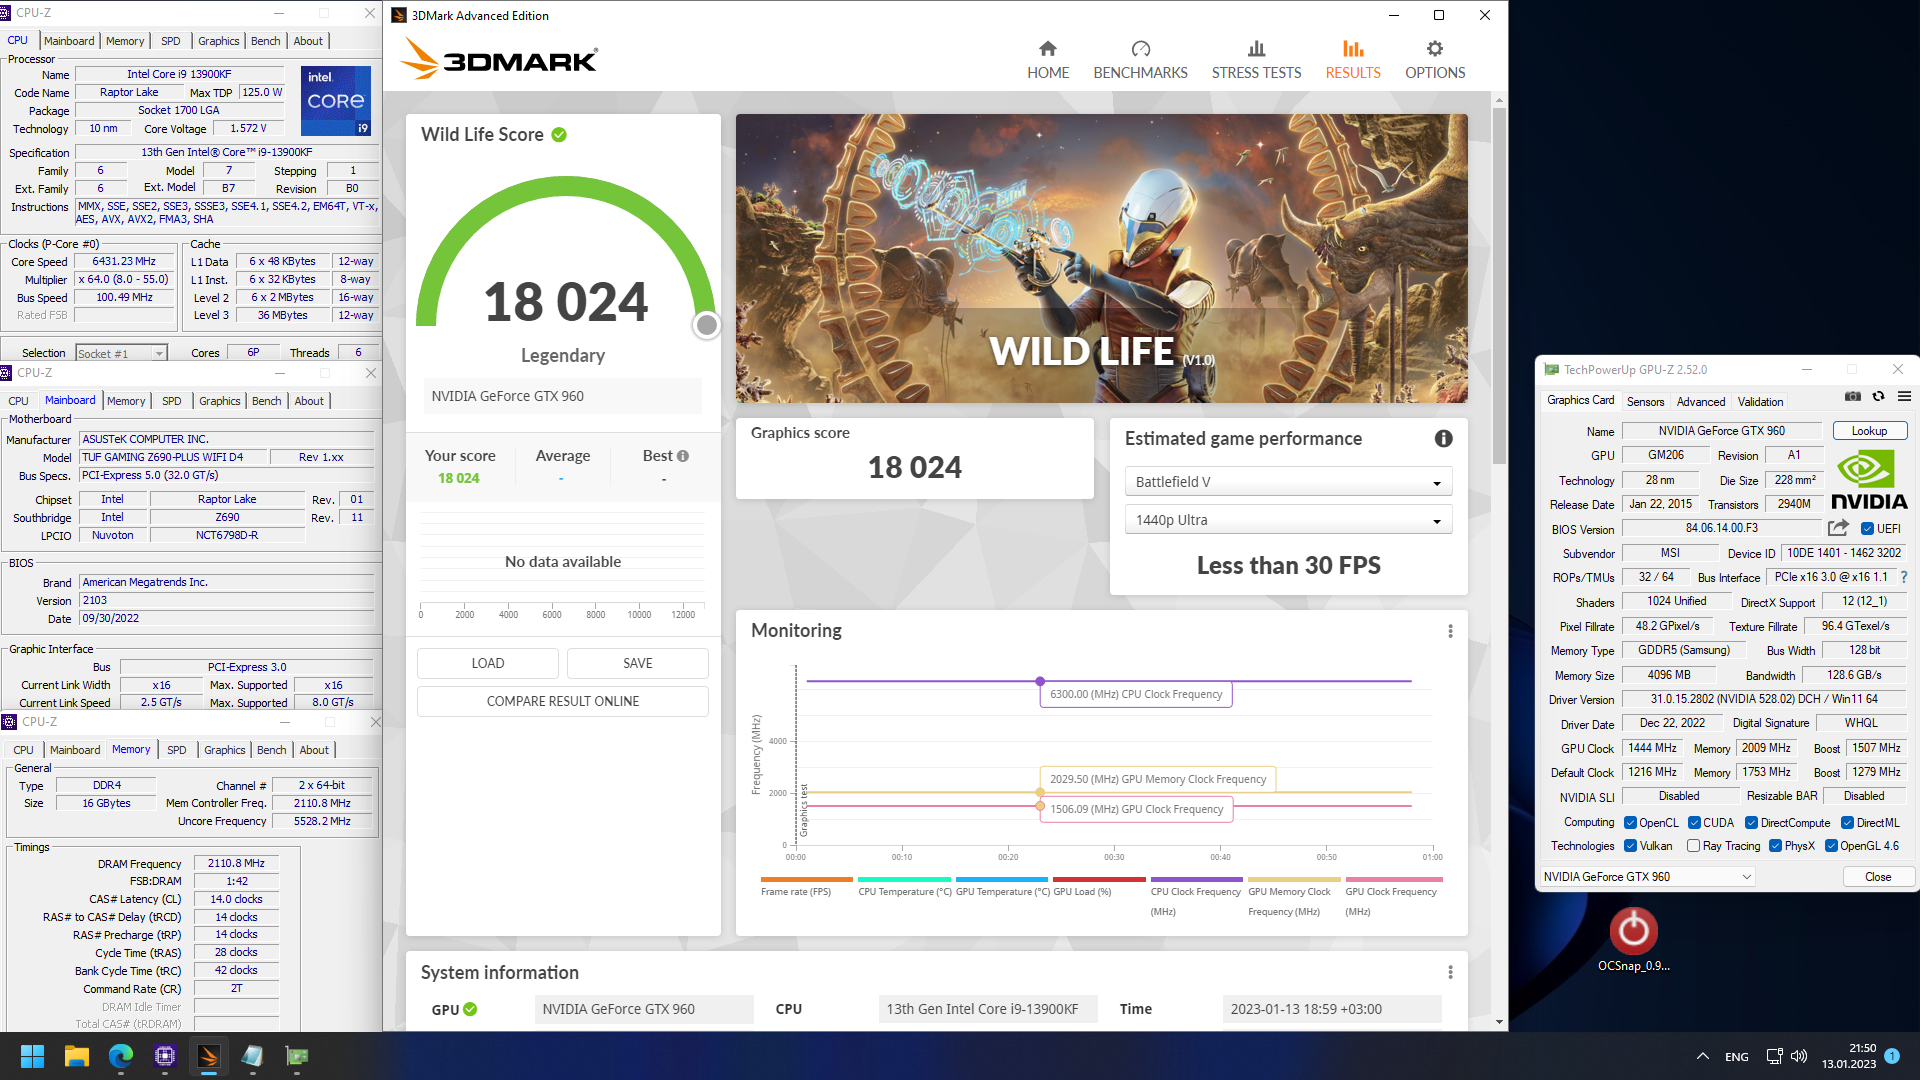Click the purple CPU clock marker on chart
This screenshot has width=1920, height=1080.
tap(1040, 681)
